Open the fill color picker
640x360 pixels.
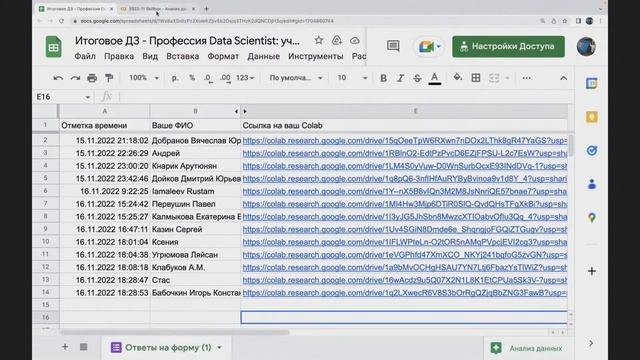[x=458, y=78]
